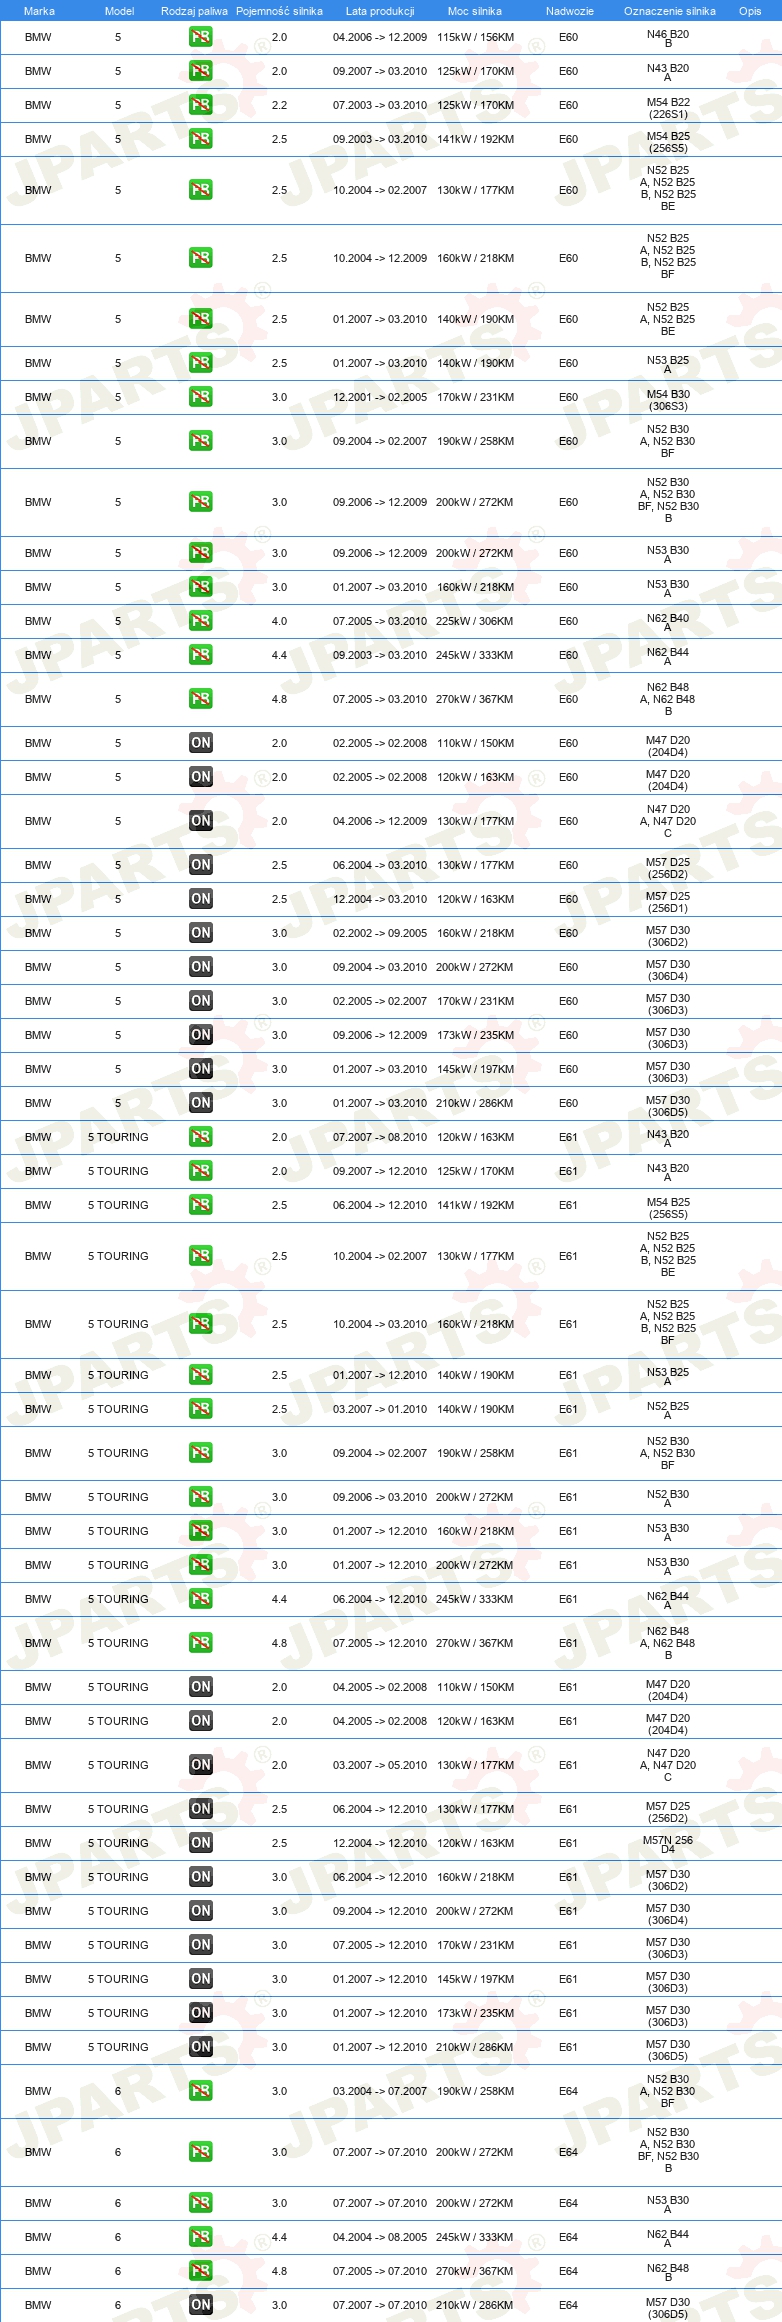Click the petrol icon in the 5 Touring 4.4 row
Viewport: 782px width, 2322px height.
pos(200,1599)
